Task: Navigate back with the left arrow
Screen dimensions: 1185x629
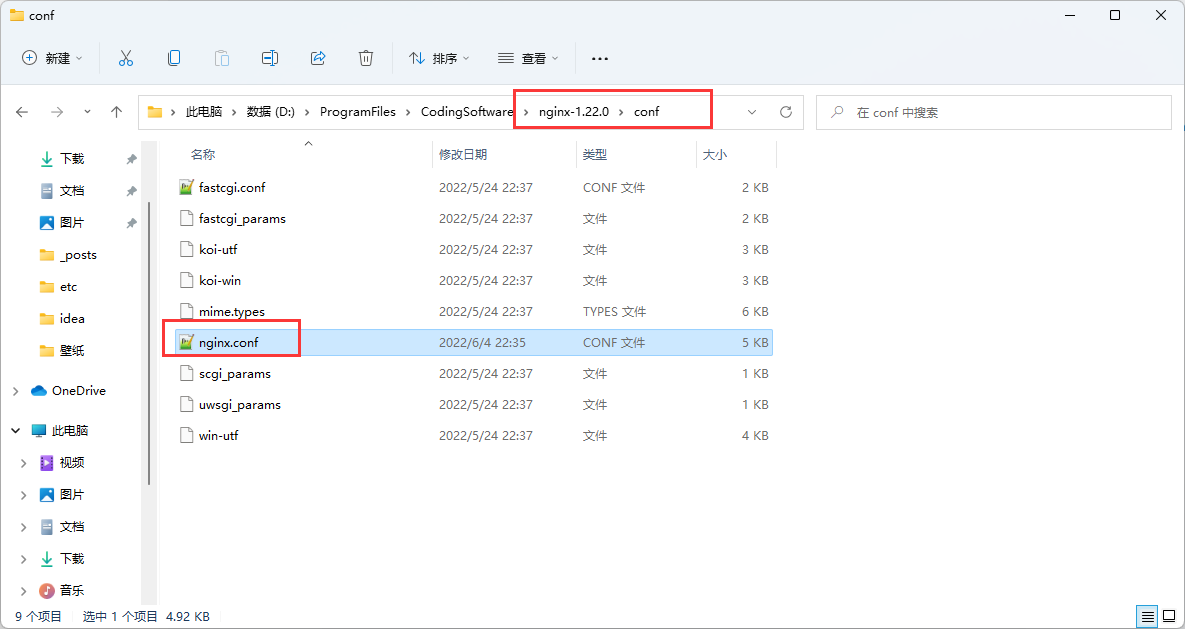Action: click(22, 113)
